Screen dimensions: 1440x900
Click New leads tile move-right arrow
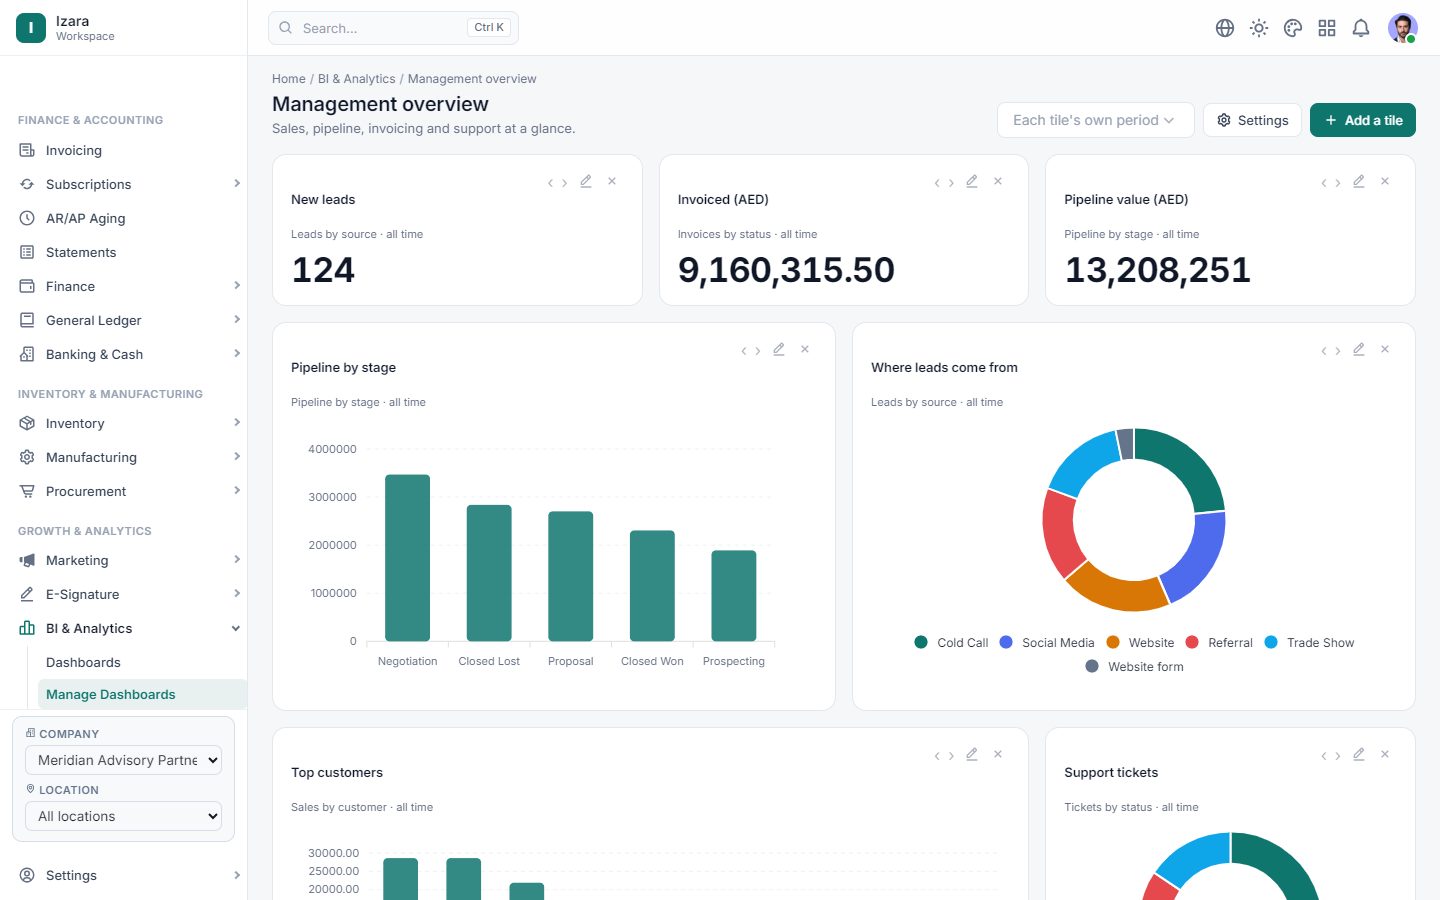pyautogui.click(x=564, y=183)
